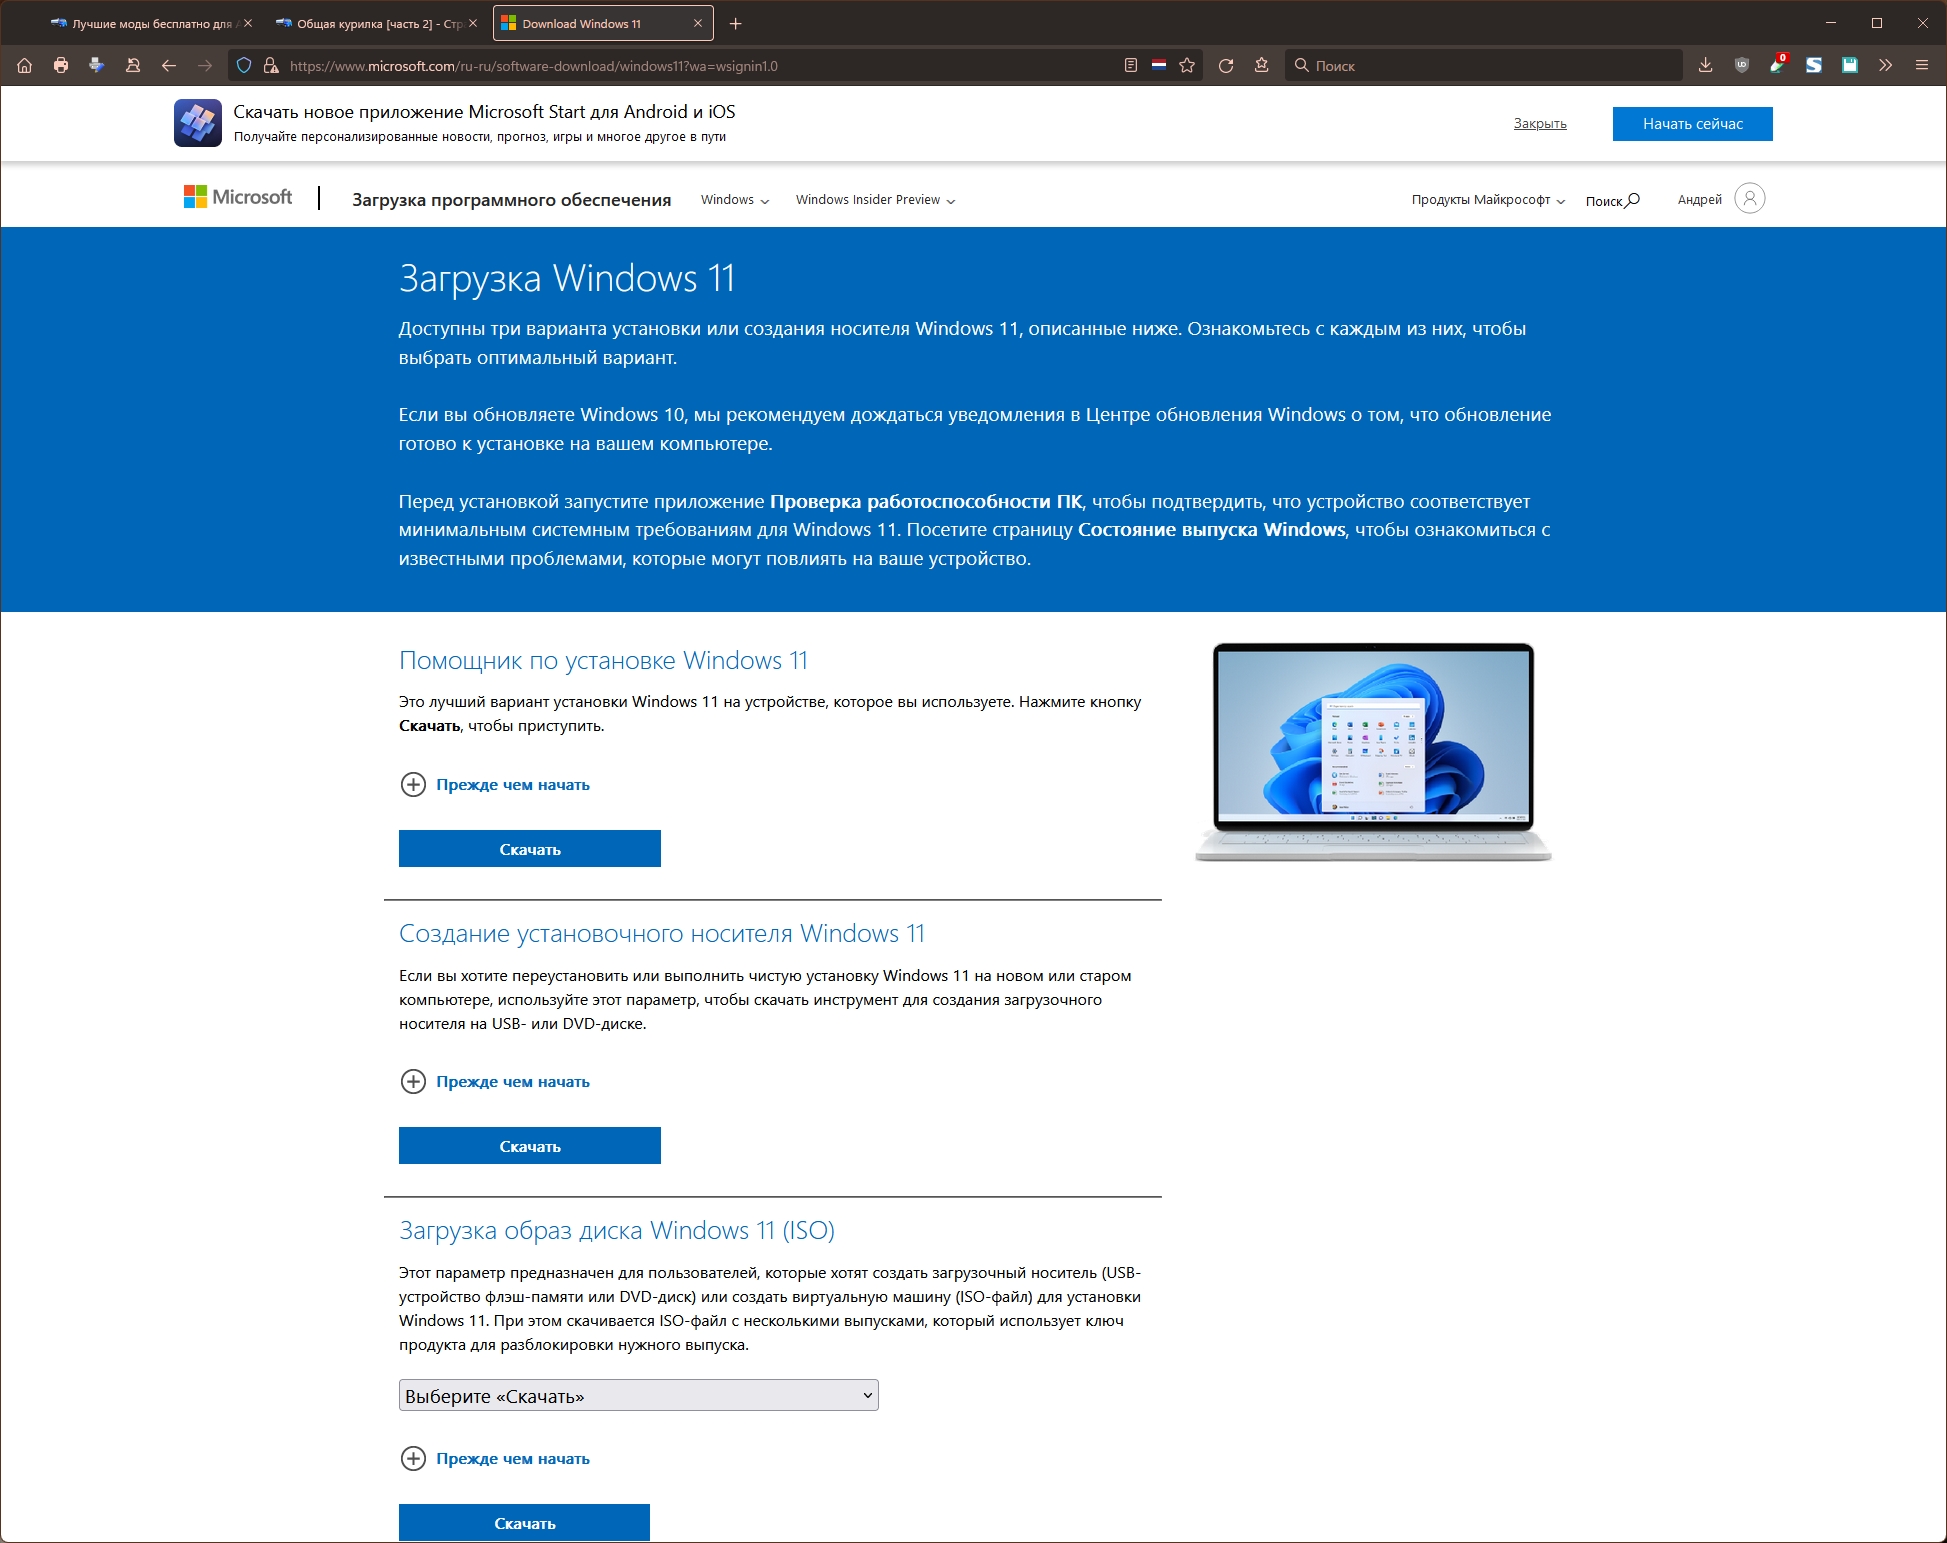
Task: Click the Загрузка образ диска Windows 11 (ISO) heading
Action: [617, 1230]
